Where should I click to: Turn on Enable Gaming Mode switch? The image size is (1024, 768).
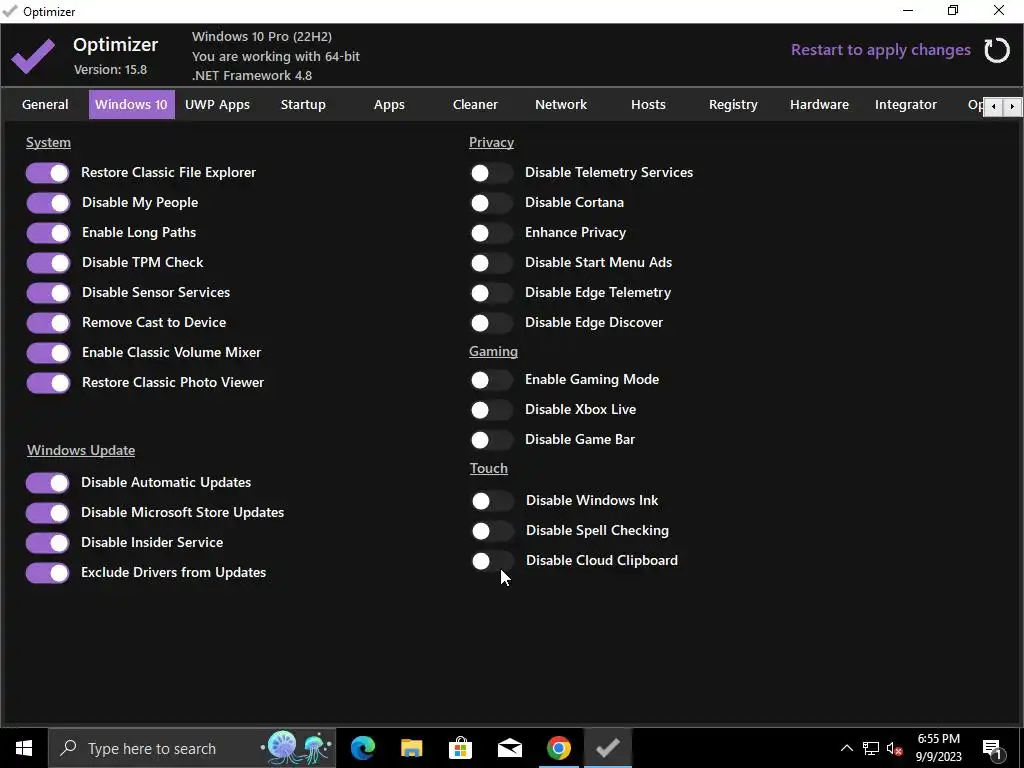pos(491,380)
